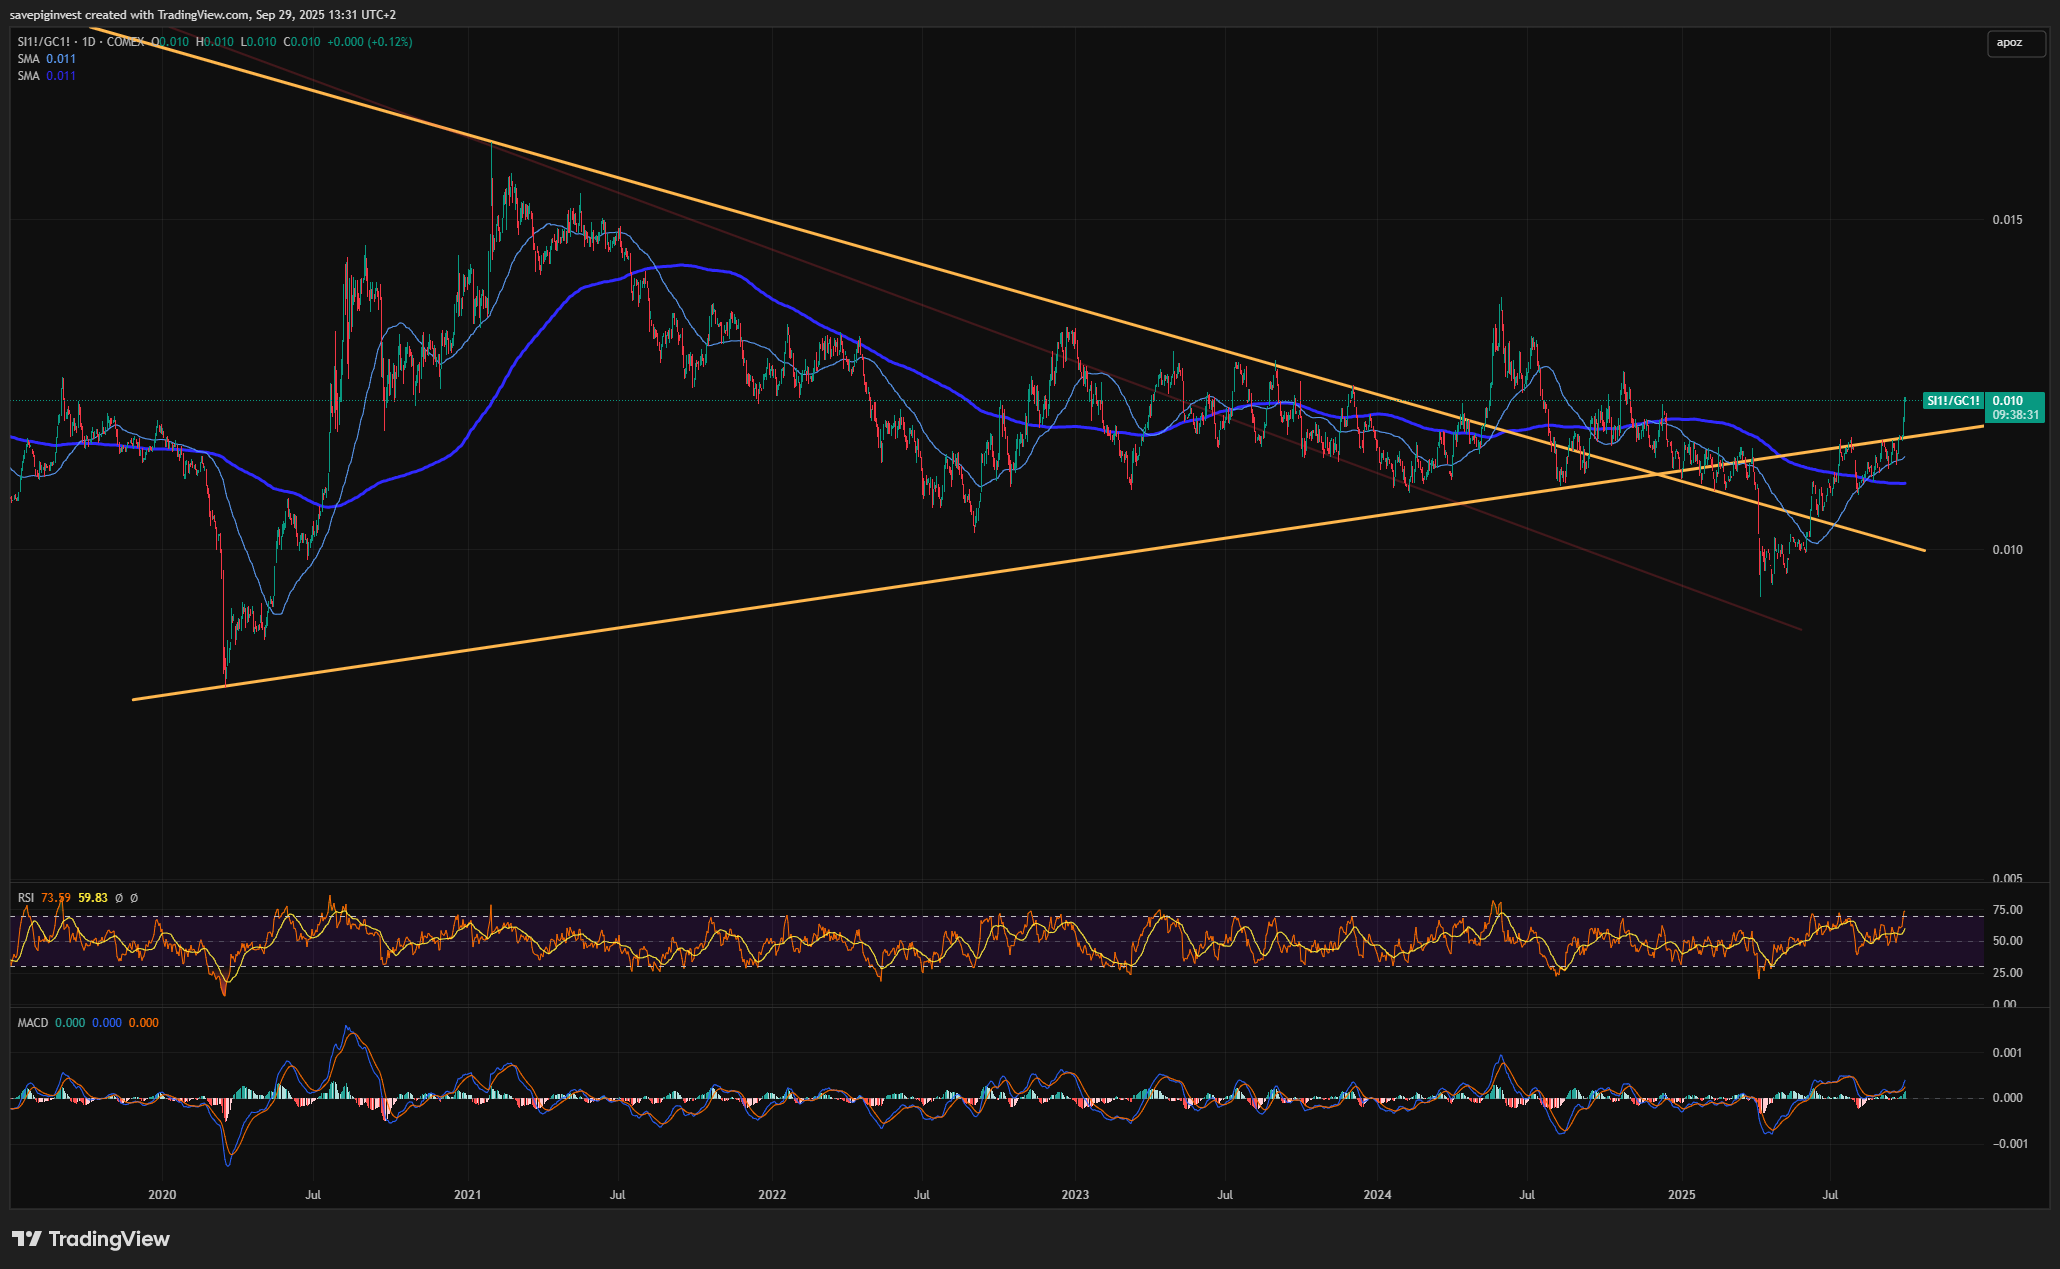Click the first null symbol after RSI values
The image size is (2060, 1269).
tap(119, 898)
